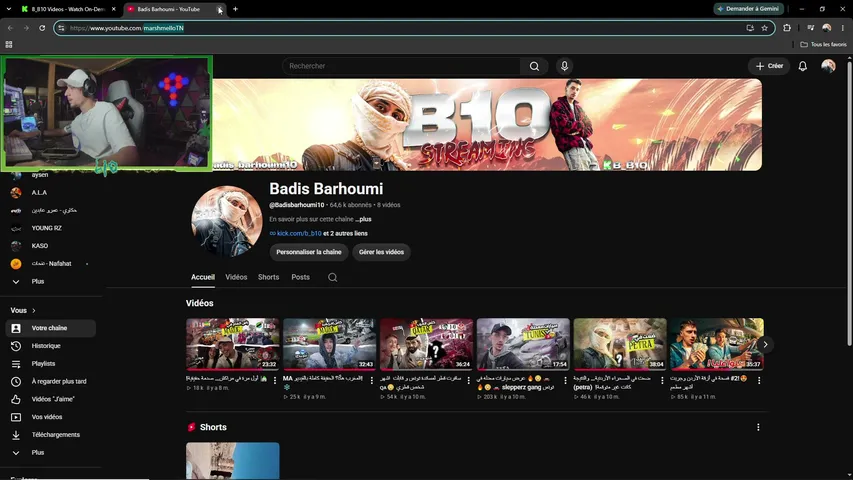Open the notifications bell
The width and height of the screenshot is (853, 480).
coord(802,66)
